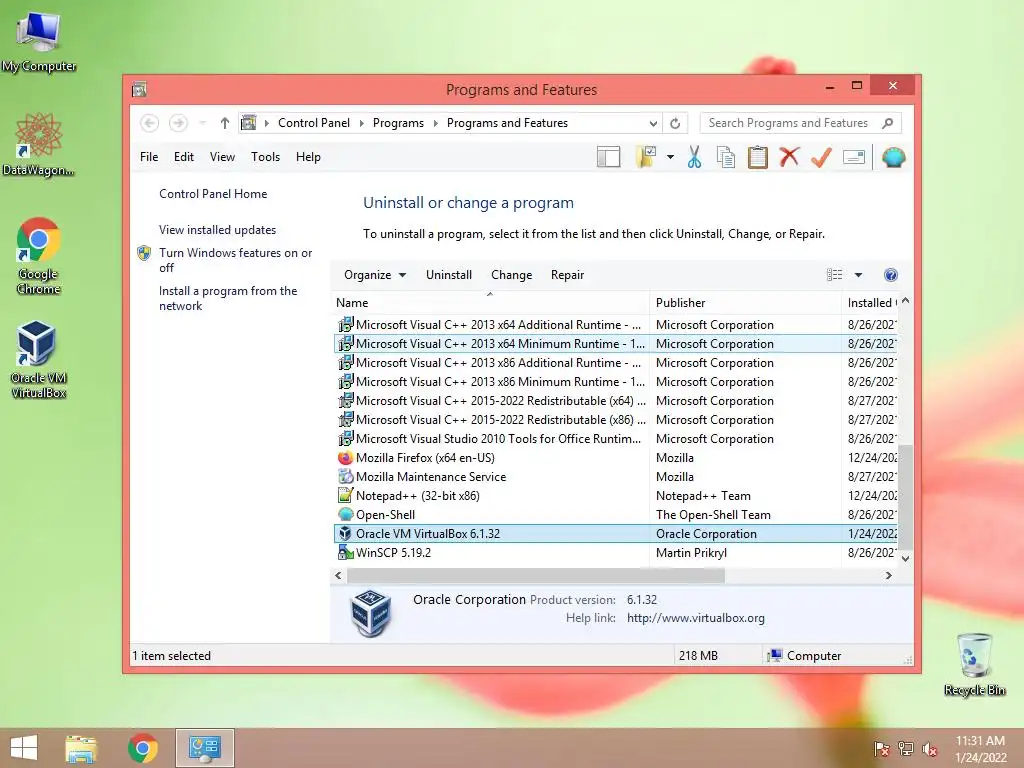Image resolution: width=1024 pixels, height=768 pixels.
Task: Click the volume speaker tray icon
Action: [x=930, y=749]
